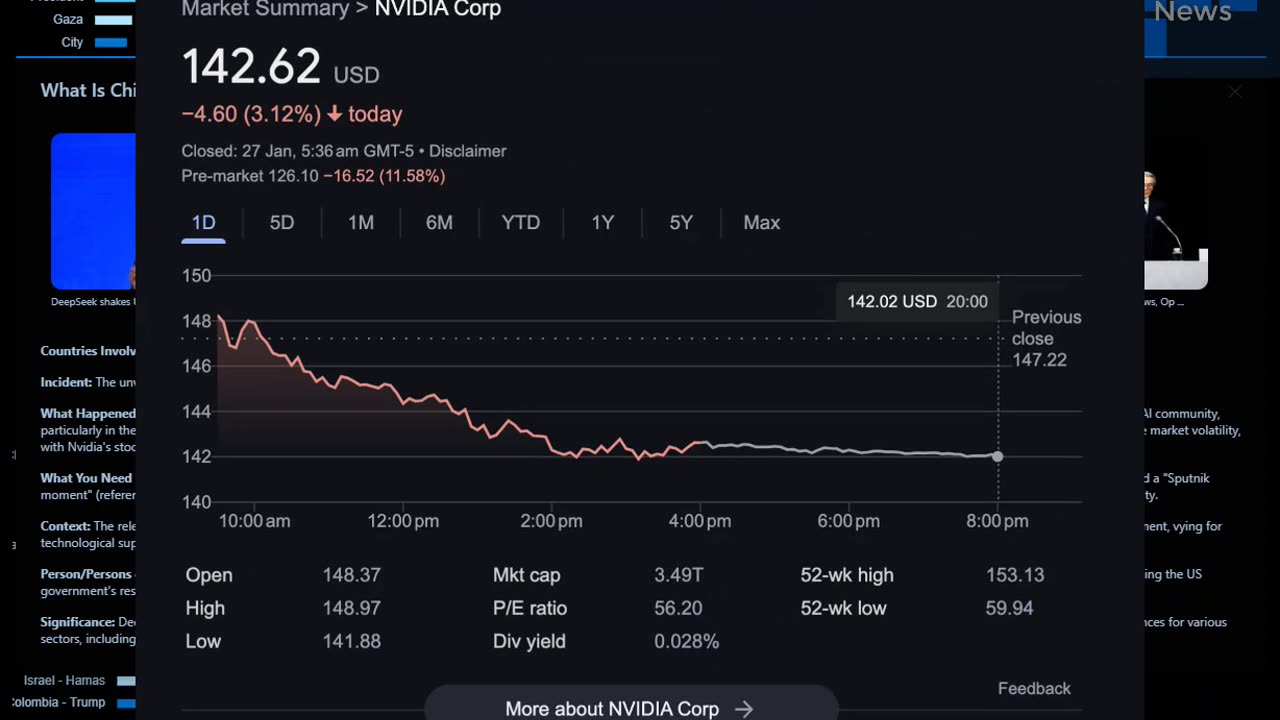This screenshot has height=720, width=1280.
Task: Click the 10:00 am axis label
Action: click(255, 521)
